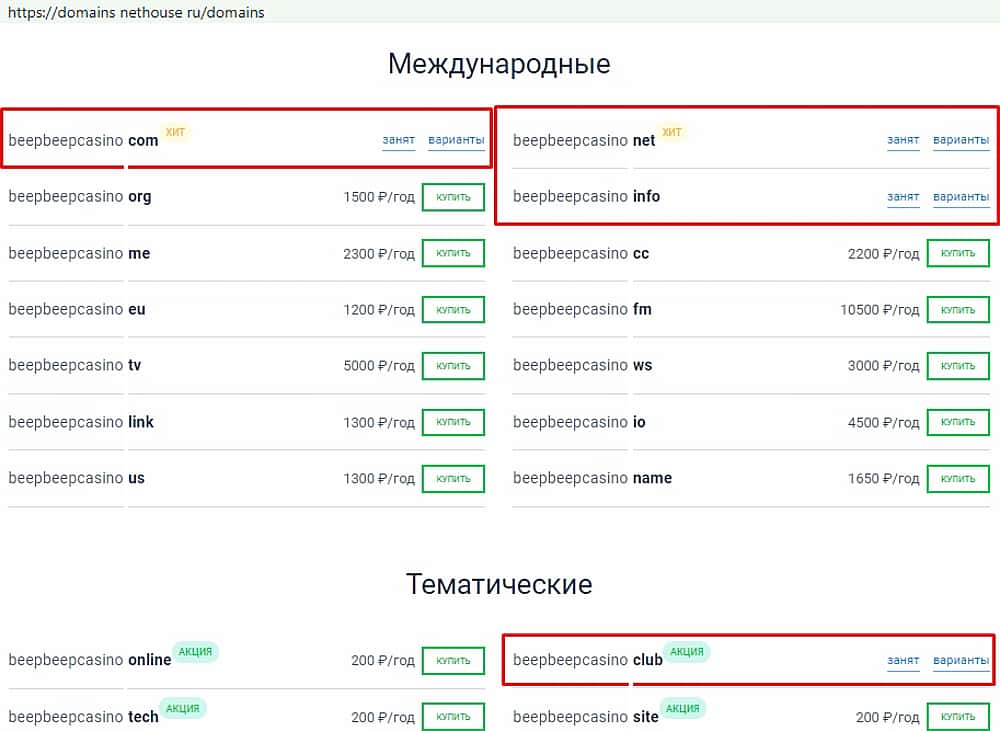Image resolution: width=1000 pixels, height=731 pixels.
Task: Click Купить next to the link domain
Action: point(453,422)
